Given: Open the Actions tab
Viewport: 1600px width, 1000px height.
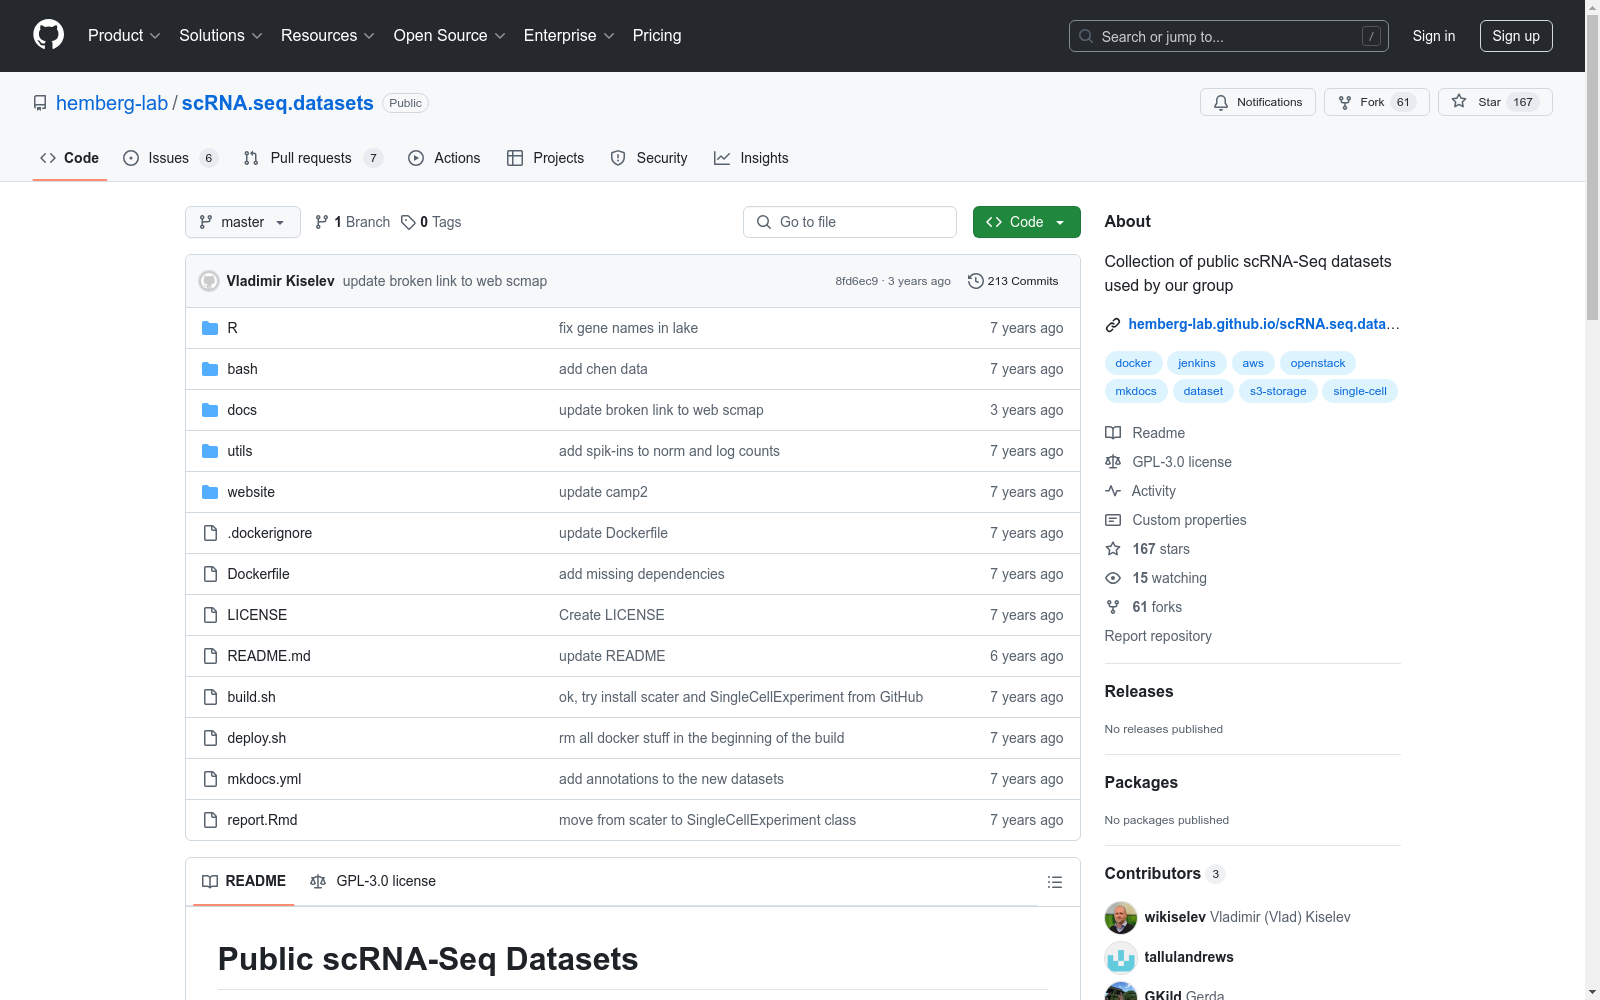Looking at the screenshot, I should pyautogui.click(x=444, y=158).
